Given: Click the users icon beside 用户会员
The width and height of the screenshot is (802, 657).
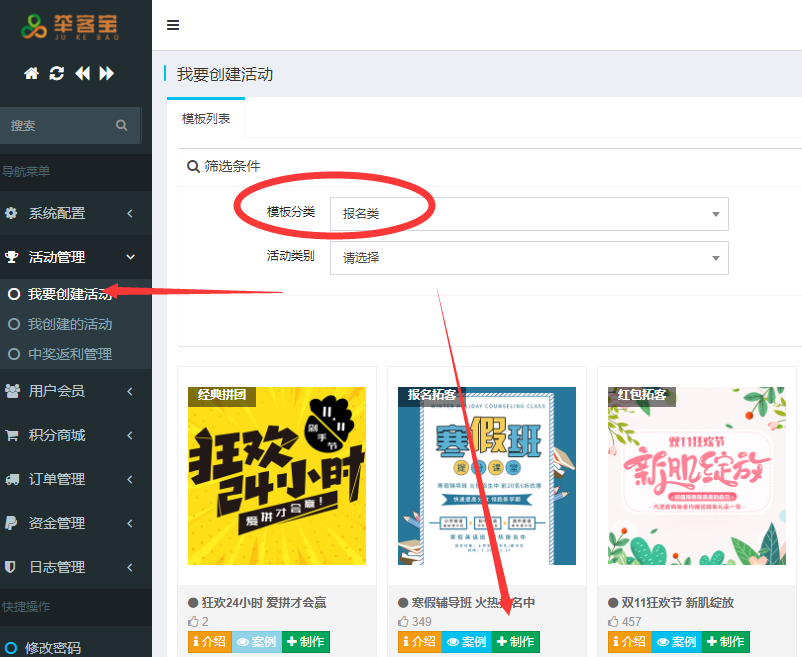Looking at the screenshot, I should pyautogui.click(x=12, y=391).
